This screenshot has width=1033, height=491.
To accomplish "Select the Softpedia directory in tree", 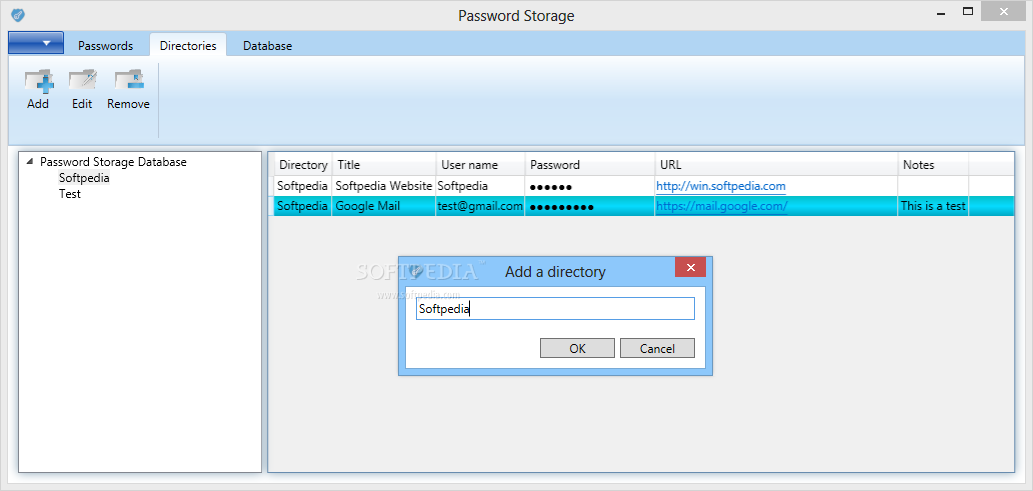I will (x=84, y=178).
